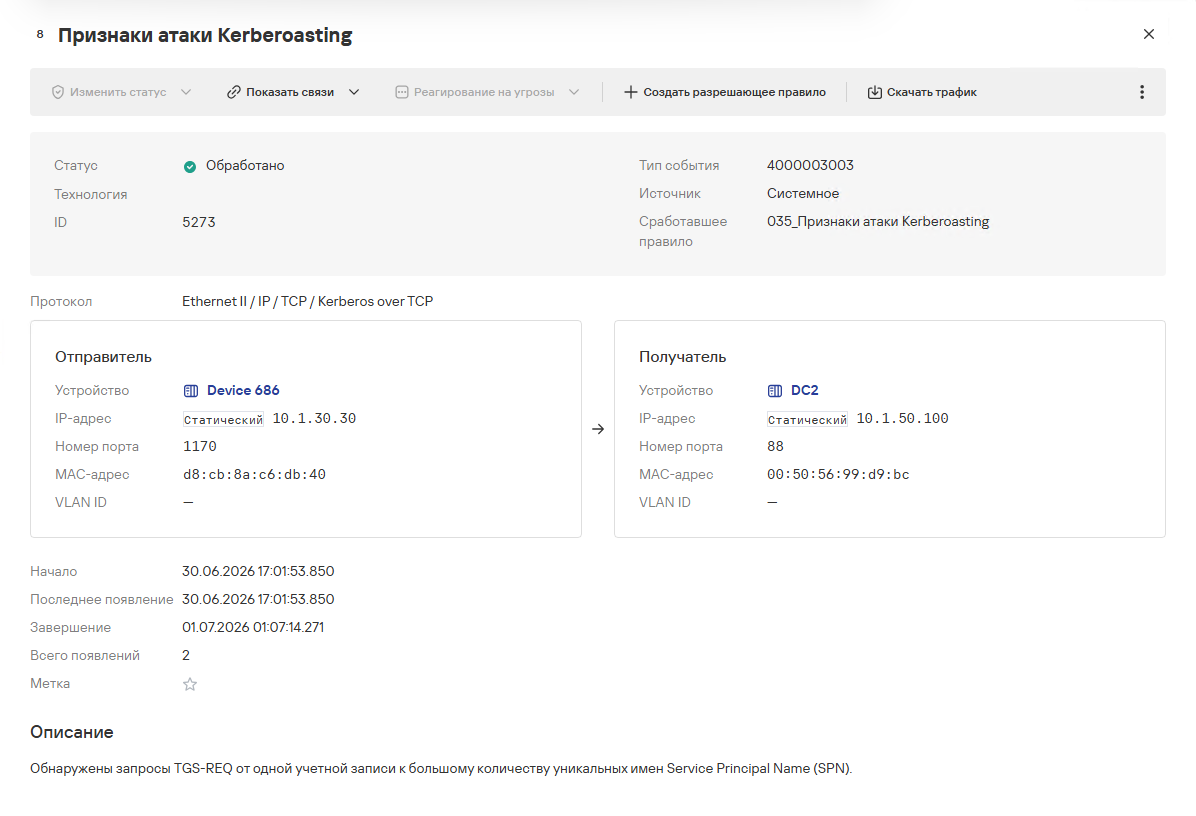
Task: Click the Скачать трафик button
Action: [922, 92]
